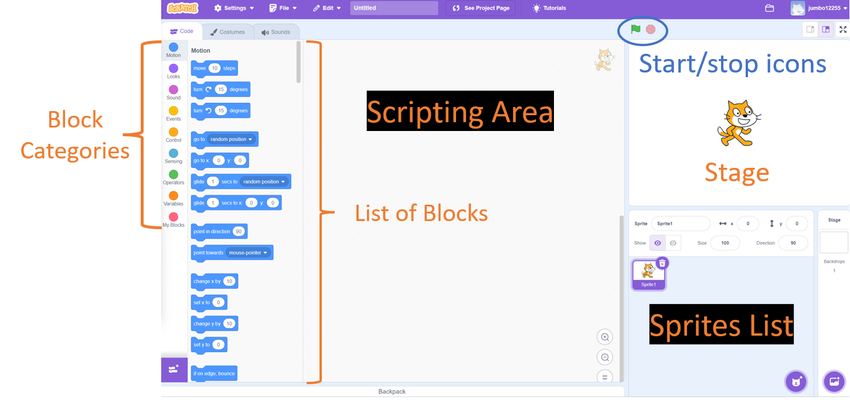850x400 pixels.
Task: Switch to the Code tab
Action: click(182, 31)
